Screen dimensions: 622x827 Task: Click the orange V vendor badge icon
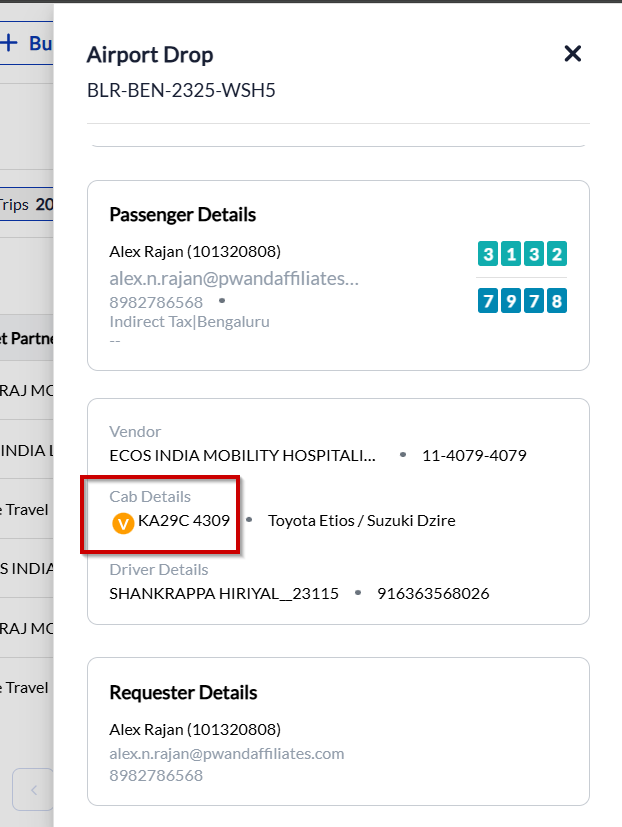(123, 524)
